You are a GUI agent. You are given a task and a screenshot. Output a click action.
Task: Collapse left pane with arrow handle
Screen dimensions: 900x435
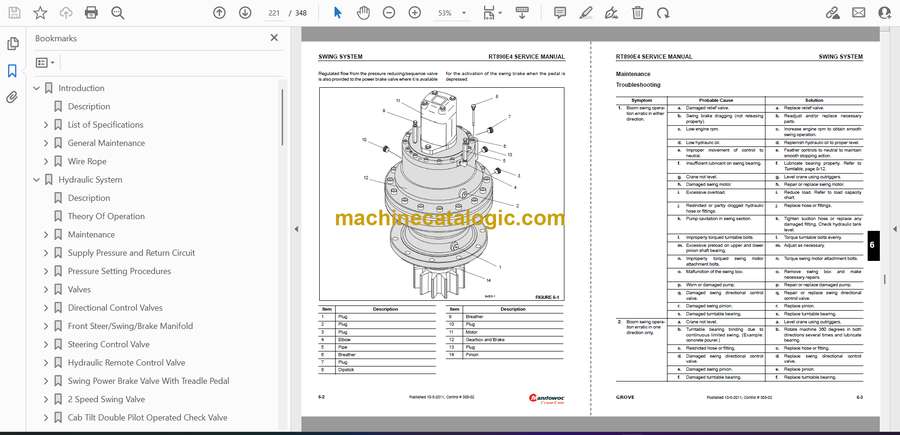(x=296, y=229)
